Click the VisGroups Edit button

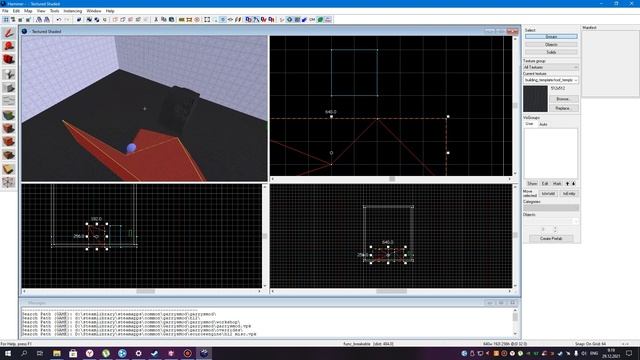coord(545,184)
